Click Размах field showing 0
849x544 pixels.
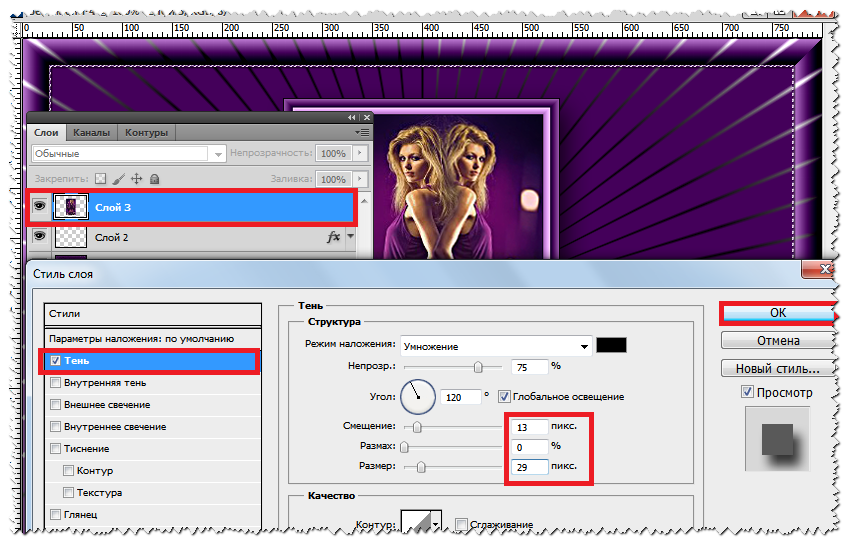point(529,447)
